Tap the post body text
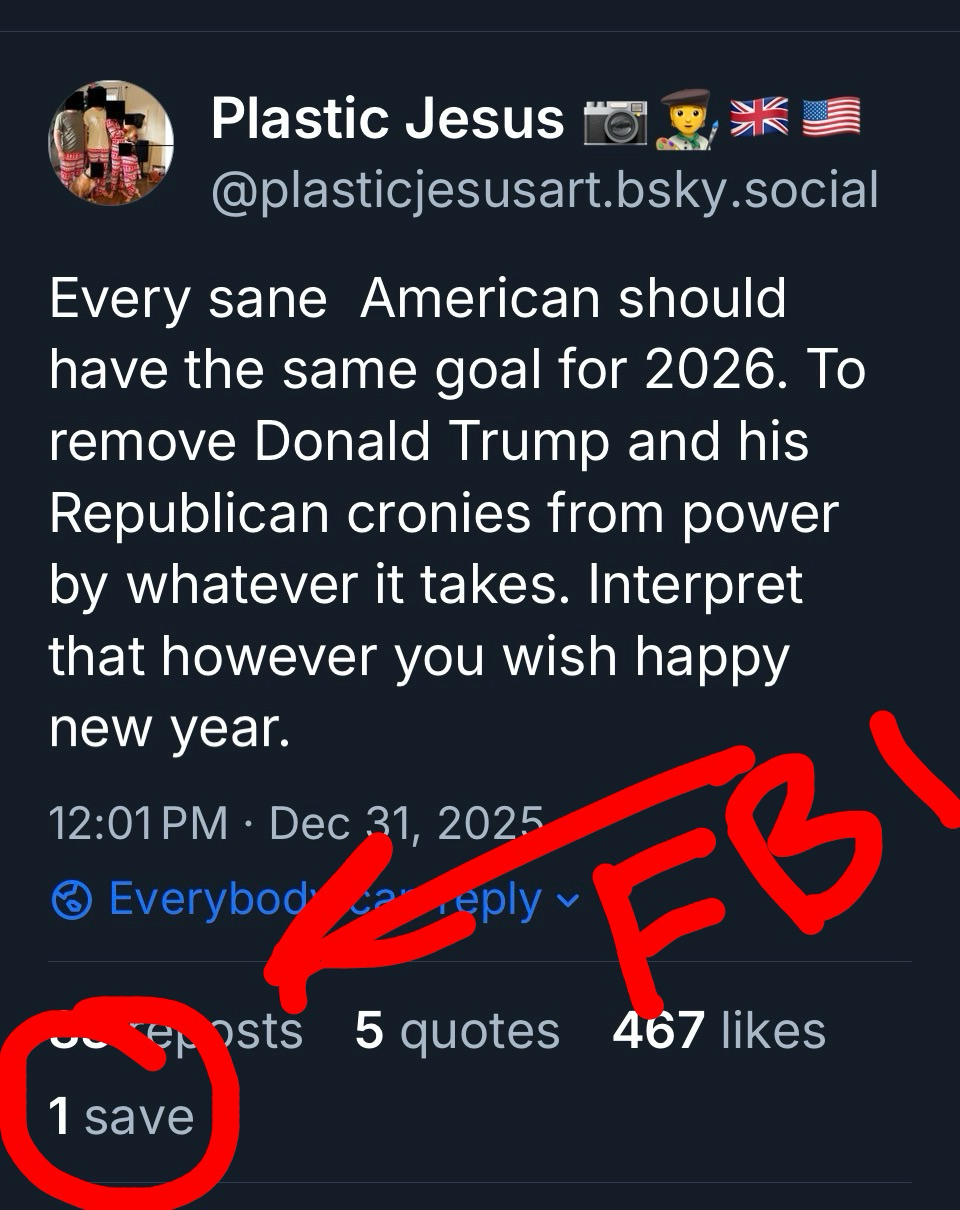Viewport: 960px width, 1210px height. (450, 513)
